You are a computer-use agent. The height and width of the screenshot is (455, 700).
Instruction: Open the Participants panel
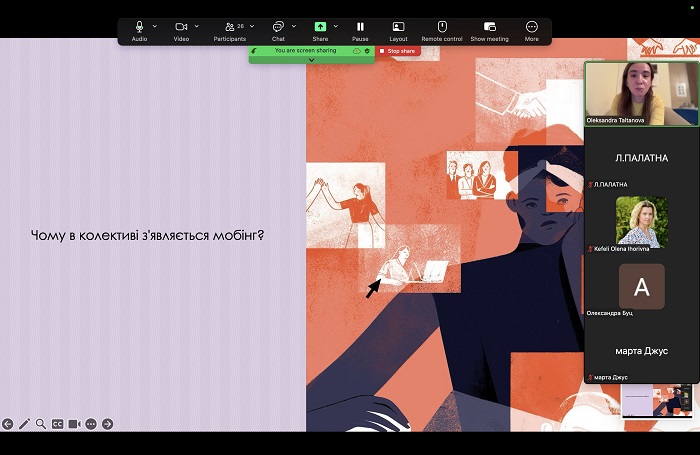[229, 27]
